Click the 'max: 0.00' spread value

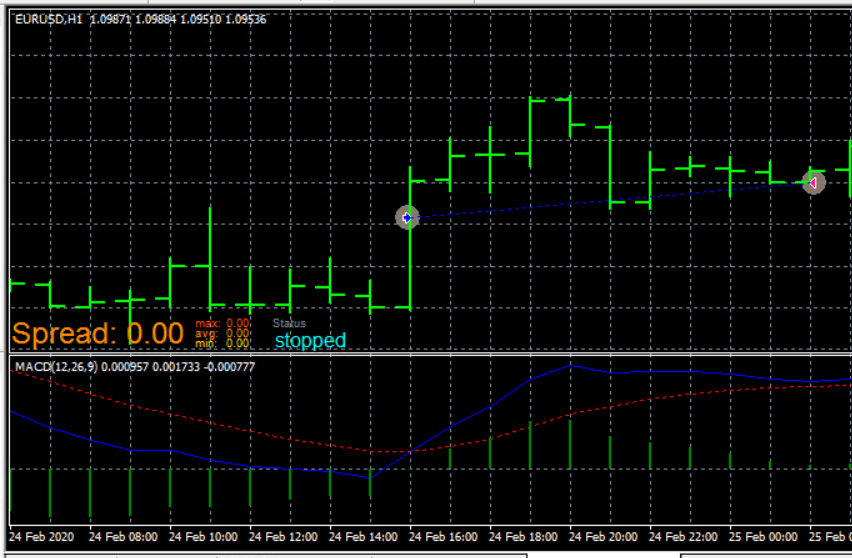[222, 323]
